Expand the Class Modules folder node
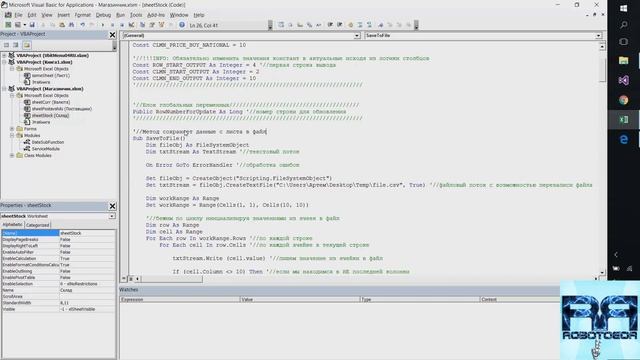The image size is (640, 360). pos(12,156)
